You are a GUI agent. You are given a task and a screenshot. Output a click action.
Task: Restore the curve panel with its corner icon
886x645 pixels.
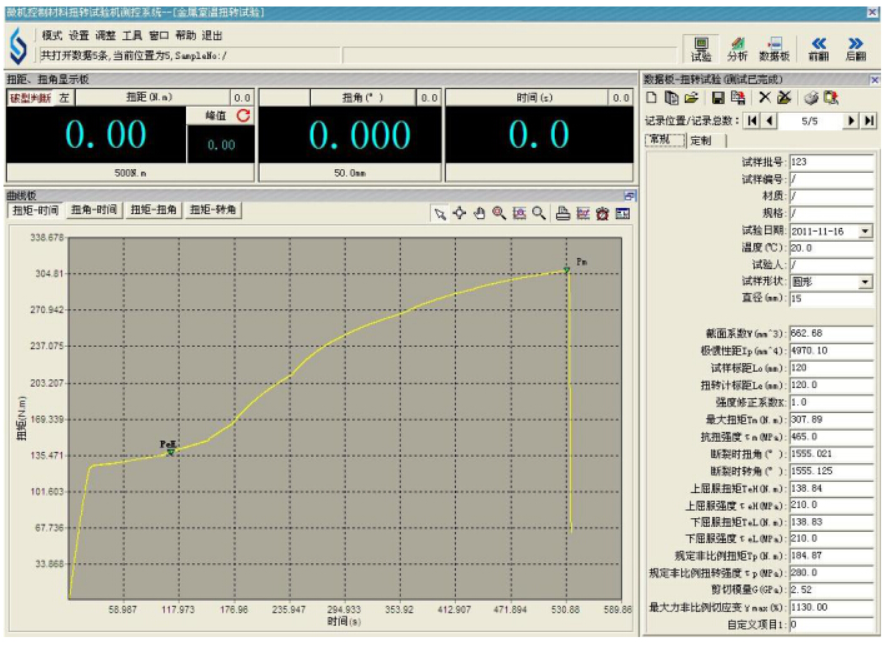(x=630, y=196)
